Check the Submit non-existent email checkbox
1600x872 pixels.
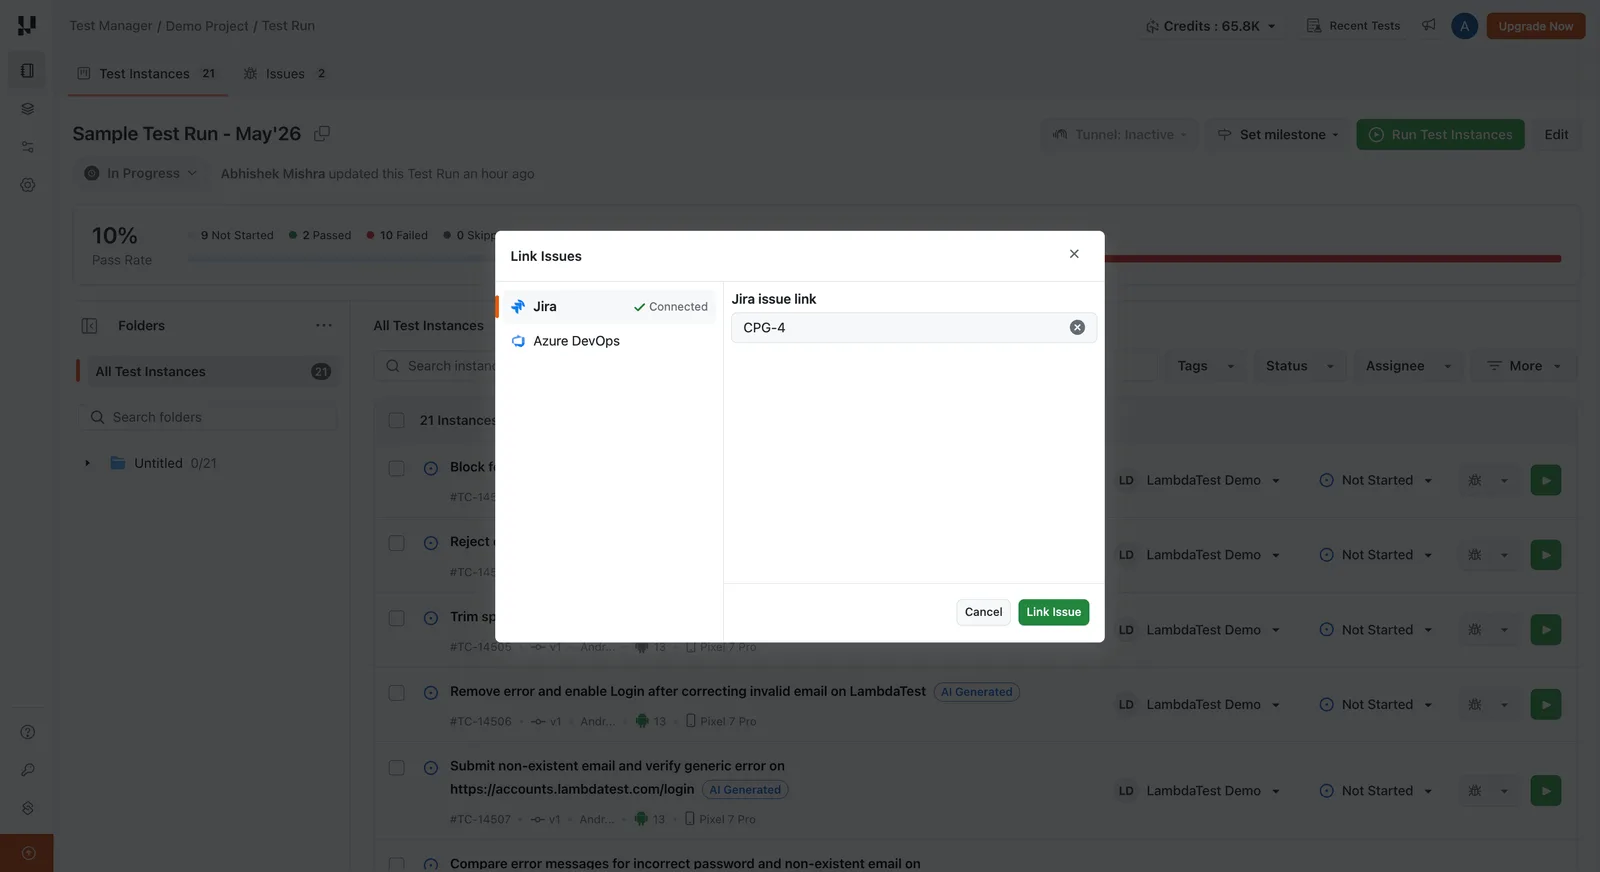tap(396, 768)
